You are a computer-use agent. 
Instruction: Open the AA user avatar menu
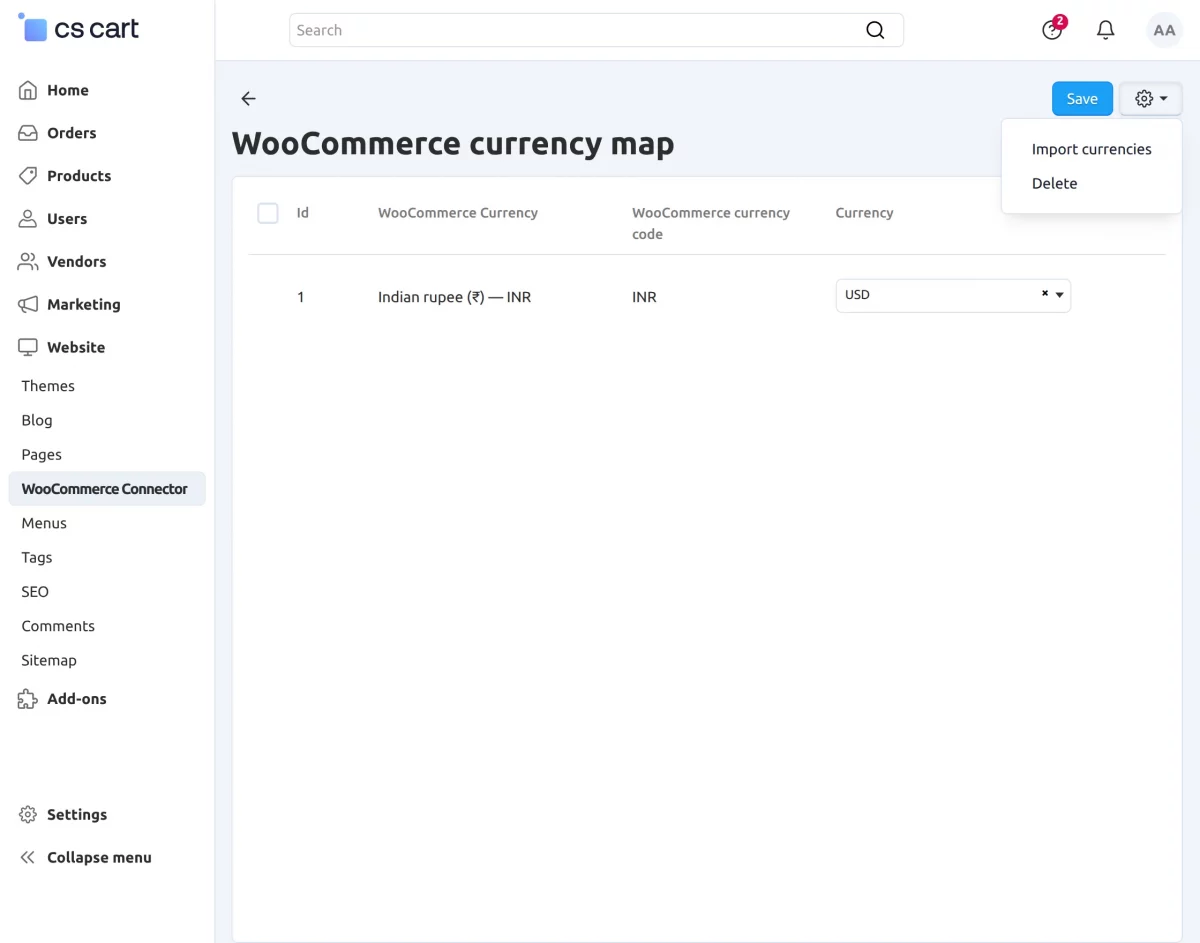[1164, 30]
